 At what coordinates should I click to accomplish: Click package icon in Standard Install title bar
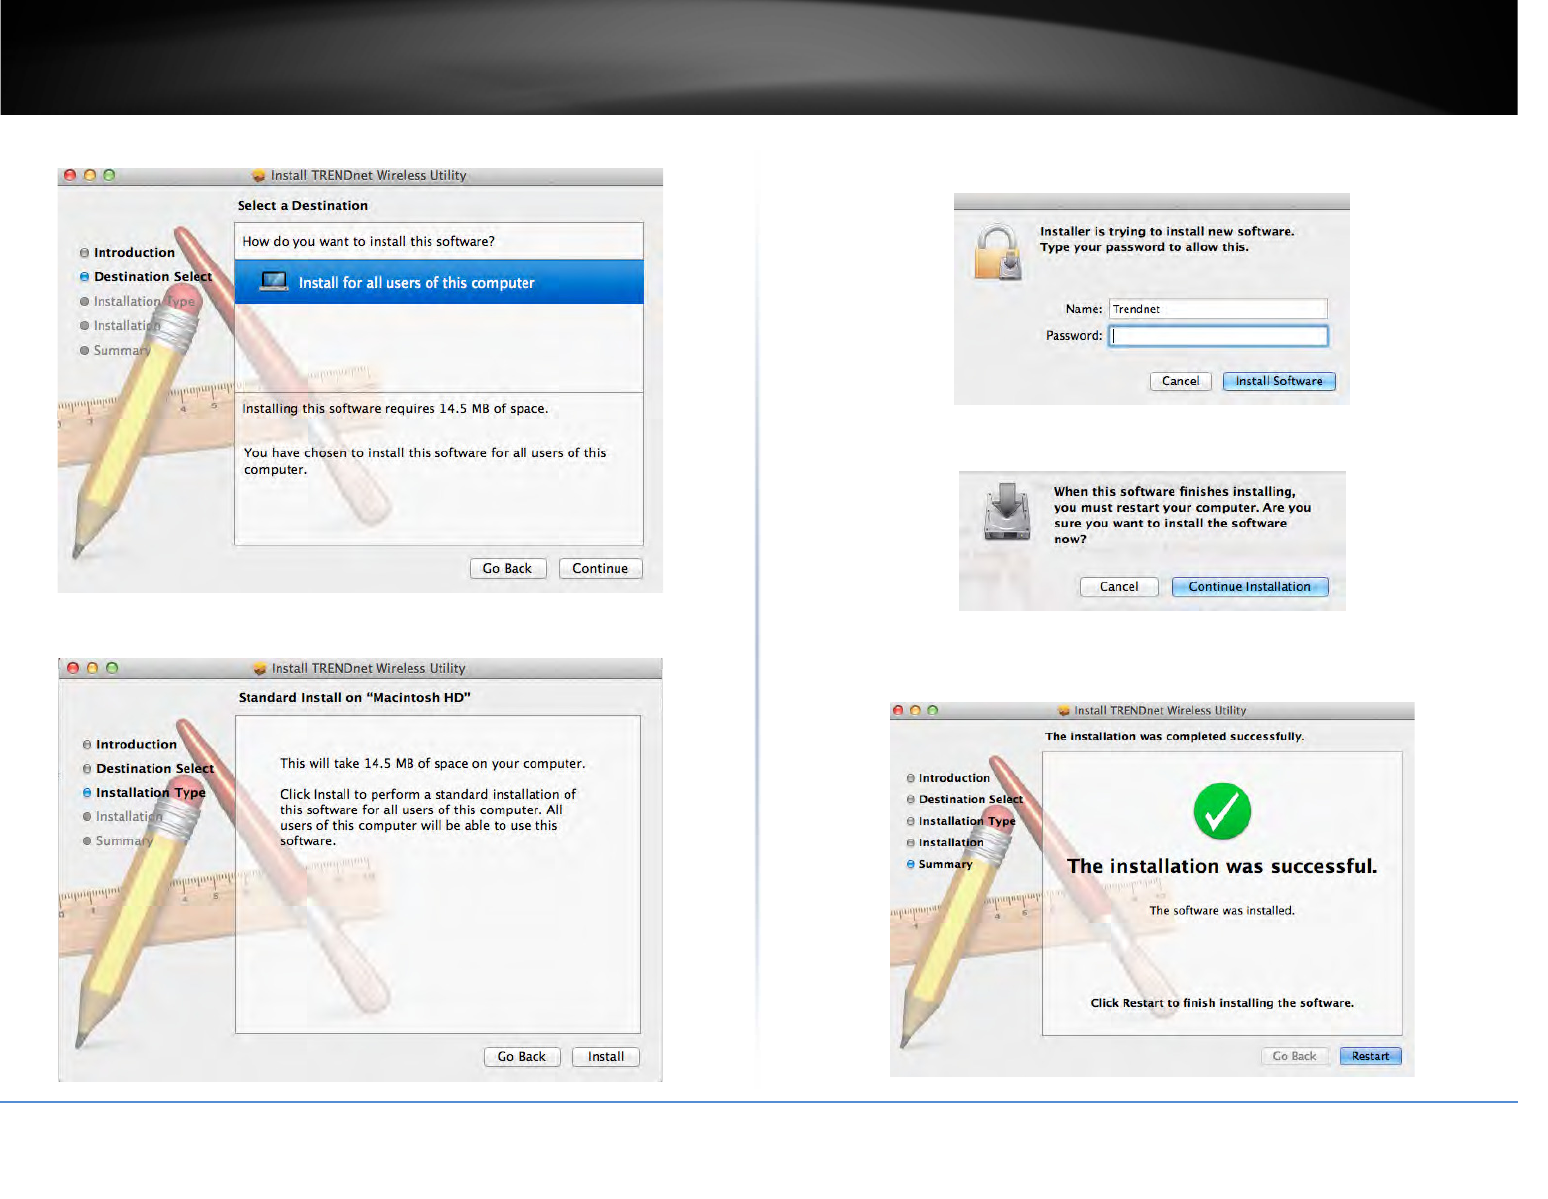click(260, 668)
